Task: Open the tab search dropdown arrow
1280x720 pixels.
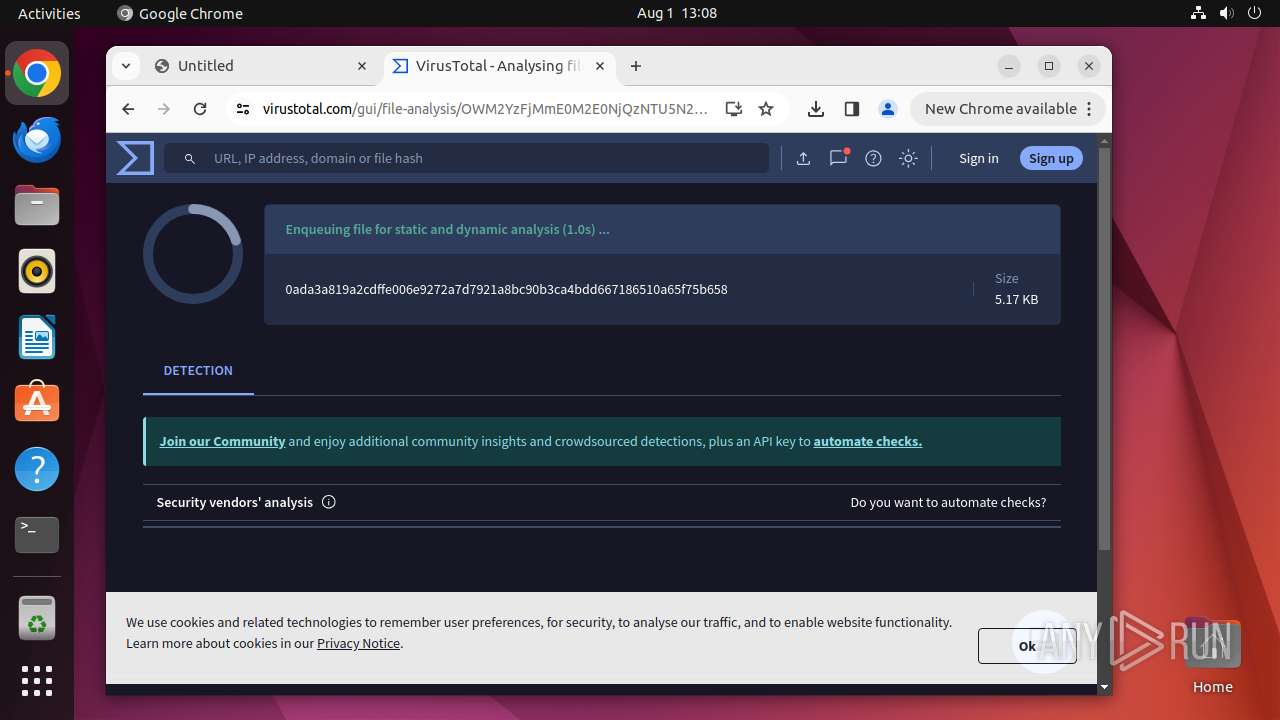Action: point(125,66)
